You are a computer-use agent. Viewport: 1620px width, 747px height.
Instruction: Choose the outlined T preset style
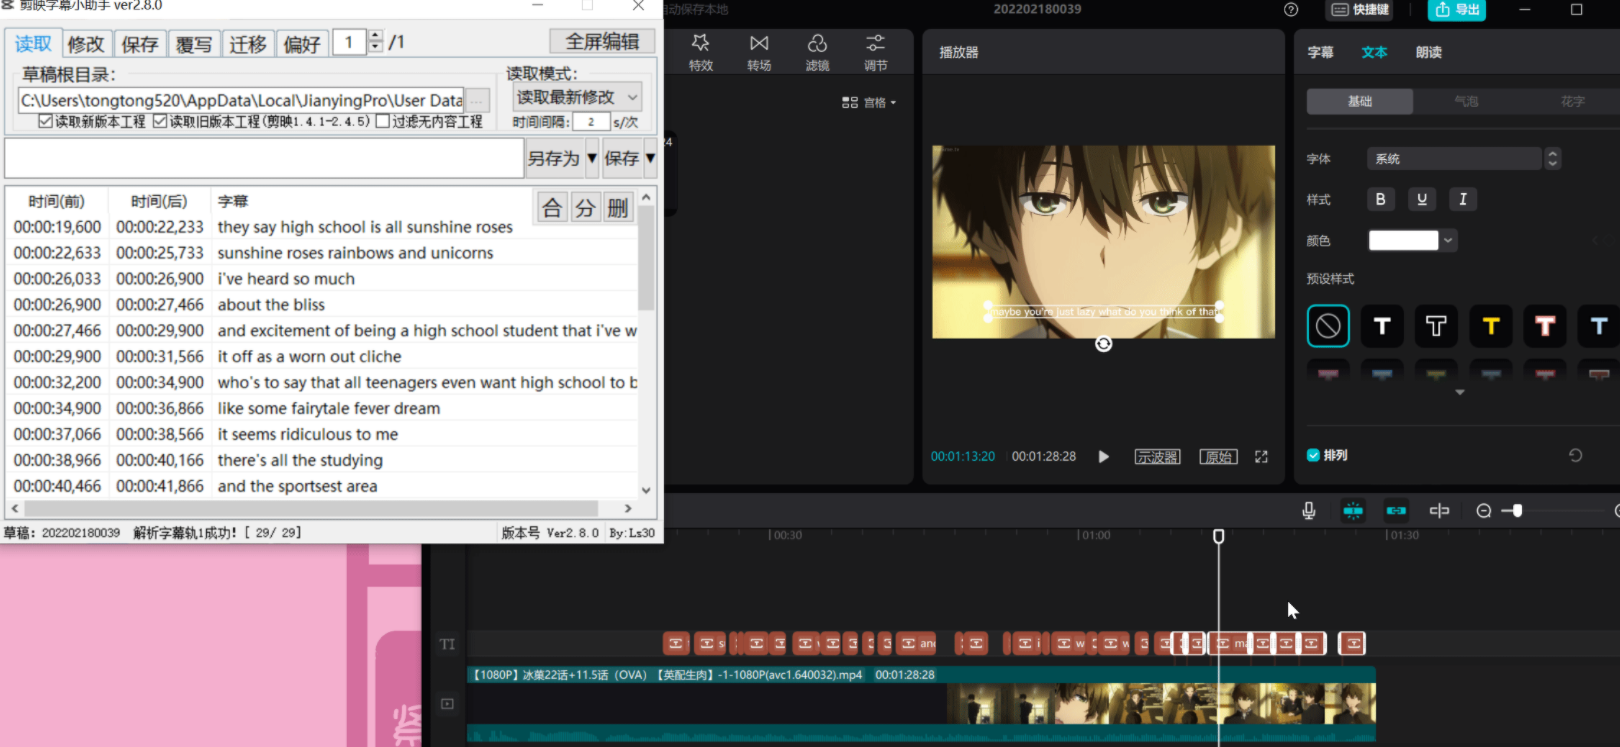click(x=1436, y=326)
